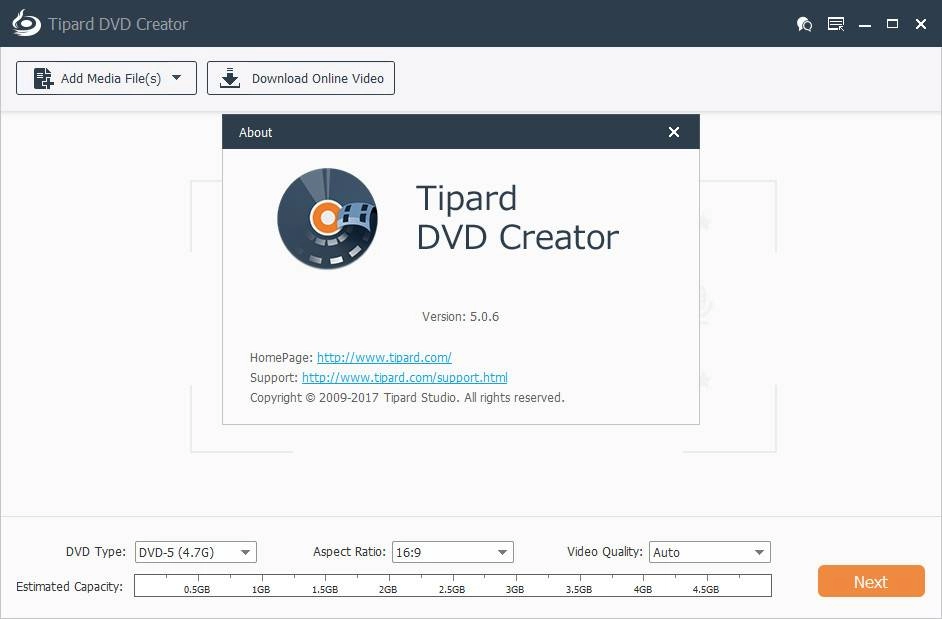Click the DVD Type label
The width and height of the screenshot is (942, 619).
click(x=96, y=552)
